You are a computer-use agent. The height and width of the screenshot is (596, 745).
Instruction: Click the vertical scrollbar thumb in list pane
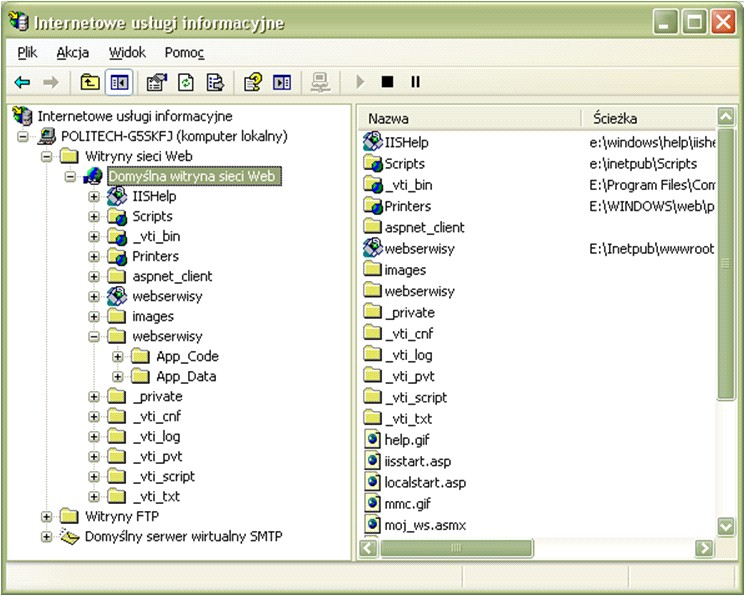[x=726, y=264]
